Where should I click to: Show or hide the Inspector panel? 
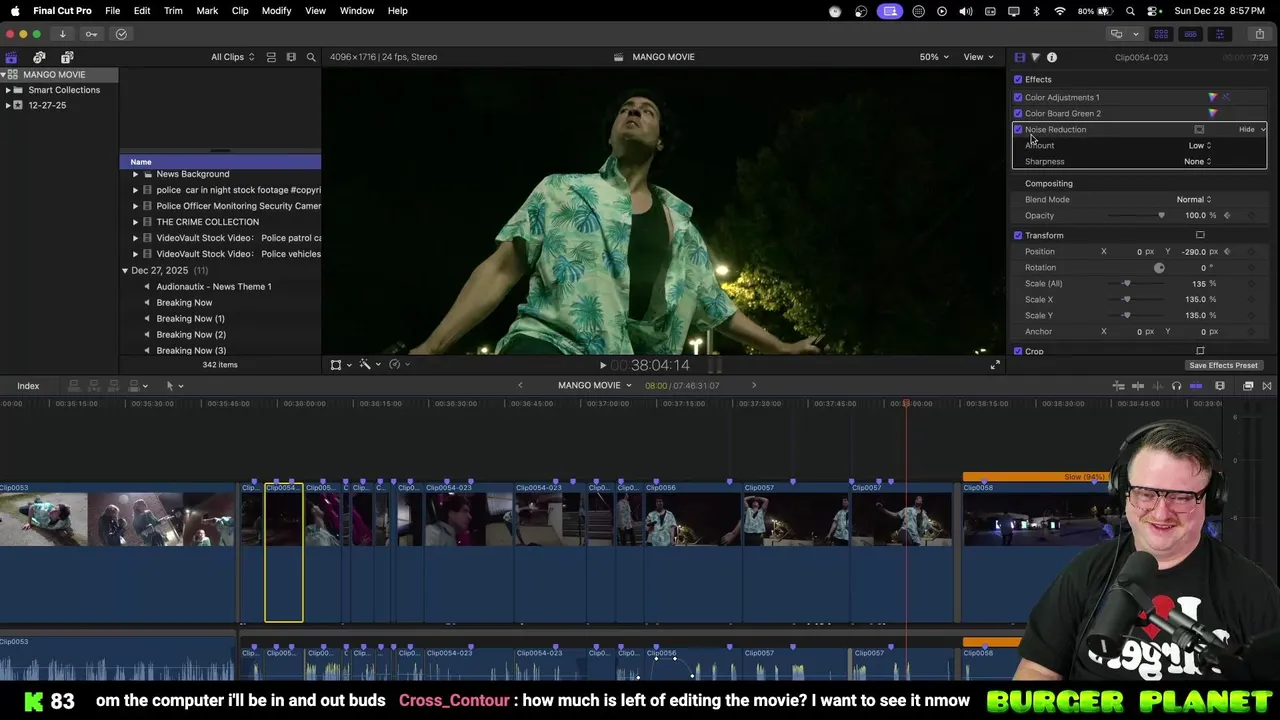click(x=1219, y=34)
